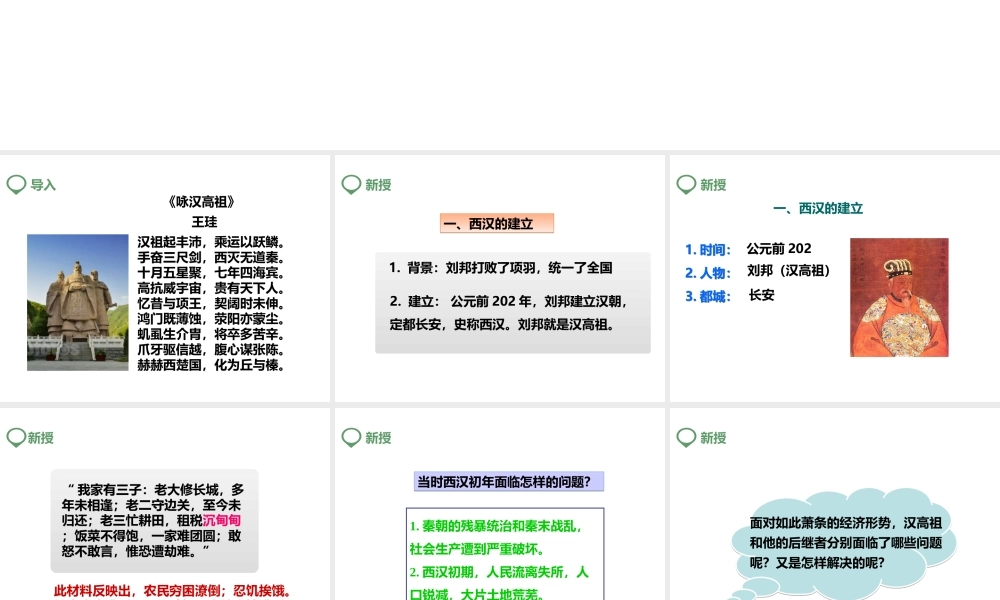Click the line 汉祖起丰沛，乘运以跃鳞

(214, 242)
